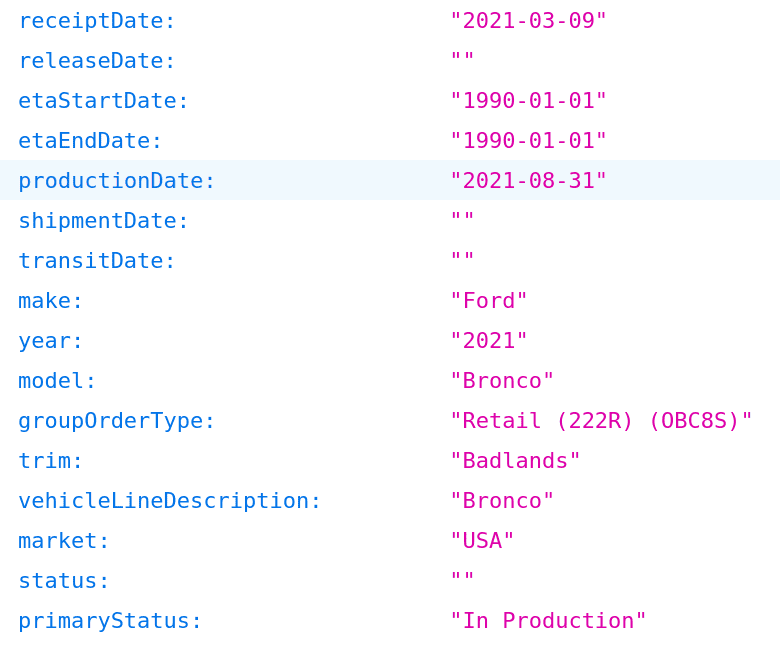Click the value "Badlands"
Screen dimensions: 780x652
[x=515, y=461]
